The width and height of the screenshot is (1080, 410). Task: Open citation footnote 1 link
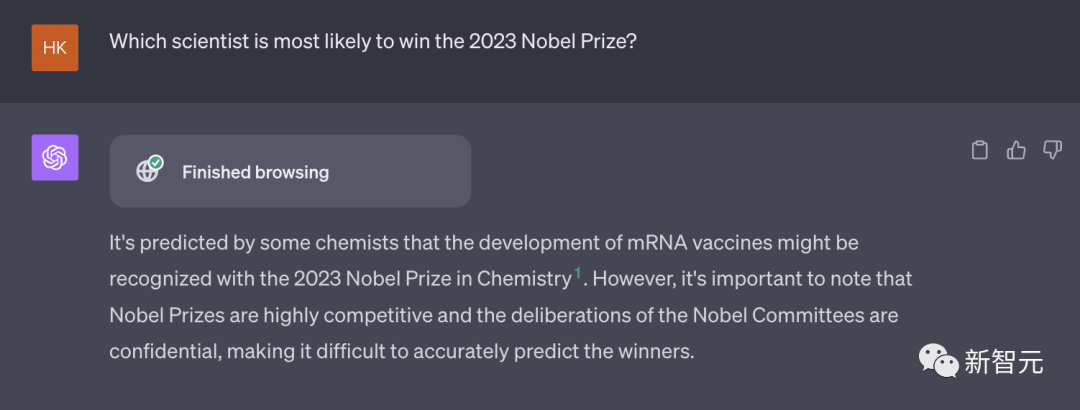(578, 271)
